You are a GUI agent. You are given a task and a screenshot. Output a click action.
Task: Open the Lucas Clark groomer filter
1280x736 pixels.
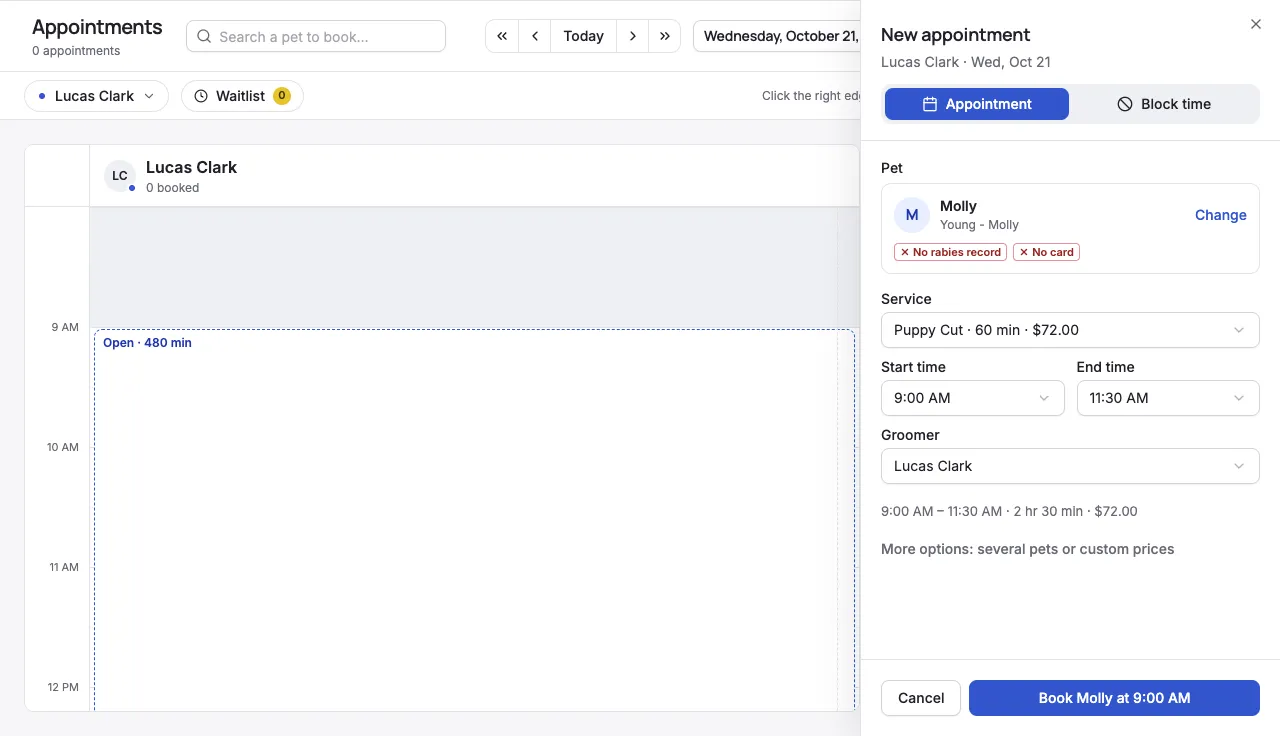click(96, 96)
